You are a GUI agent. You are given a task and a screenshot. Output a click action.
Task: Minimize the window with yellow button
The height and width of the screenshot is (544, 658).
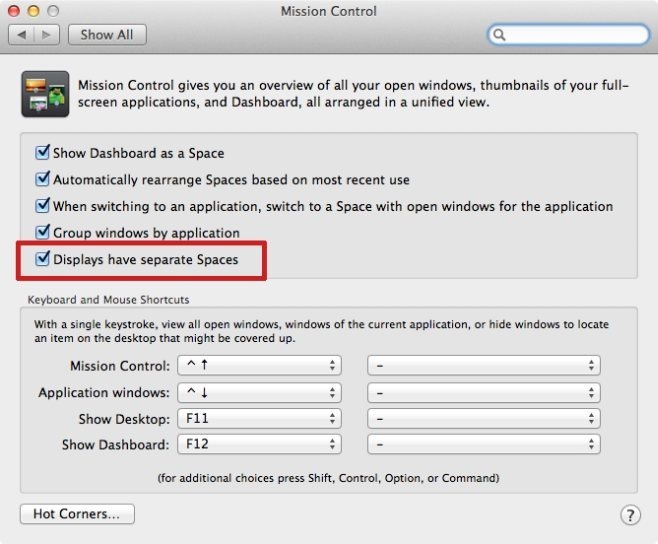coord(34,11)
